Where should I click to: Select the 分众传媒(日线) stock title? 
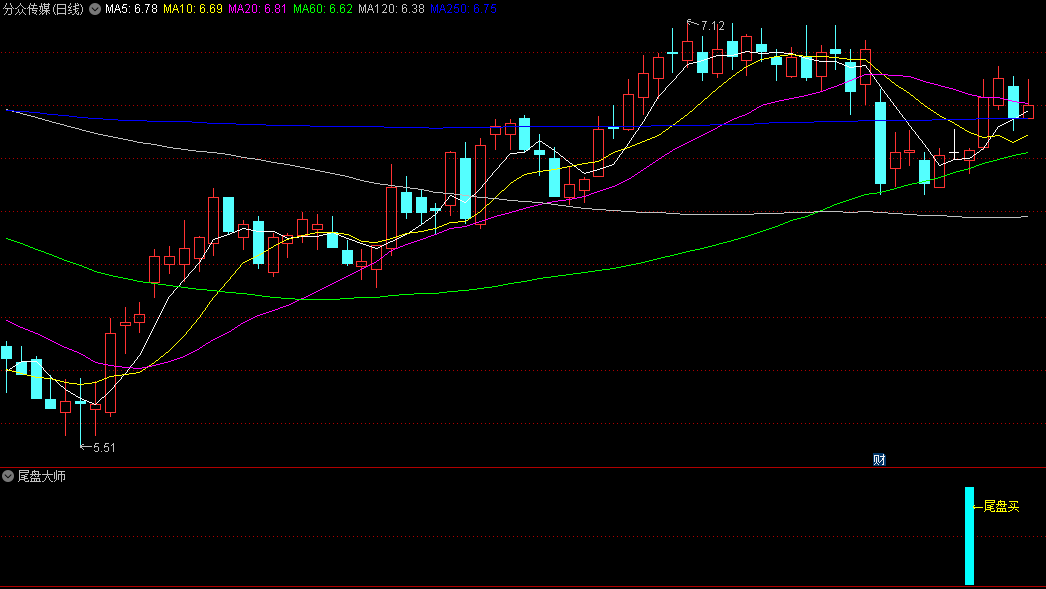pos(43,9)
